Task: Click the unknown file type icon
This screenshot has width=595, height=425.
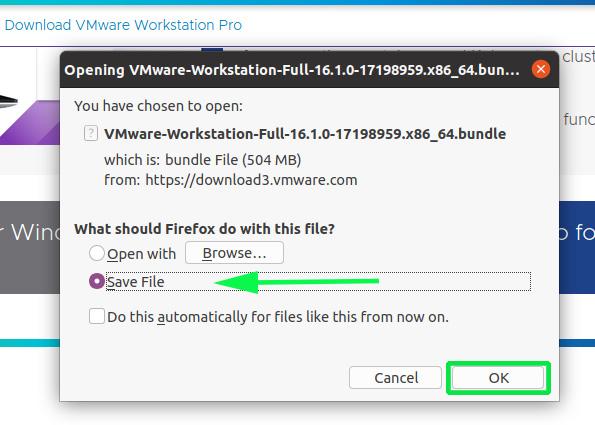Action: [91, 134]
